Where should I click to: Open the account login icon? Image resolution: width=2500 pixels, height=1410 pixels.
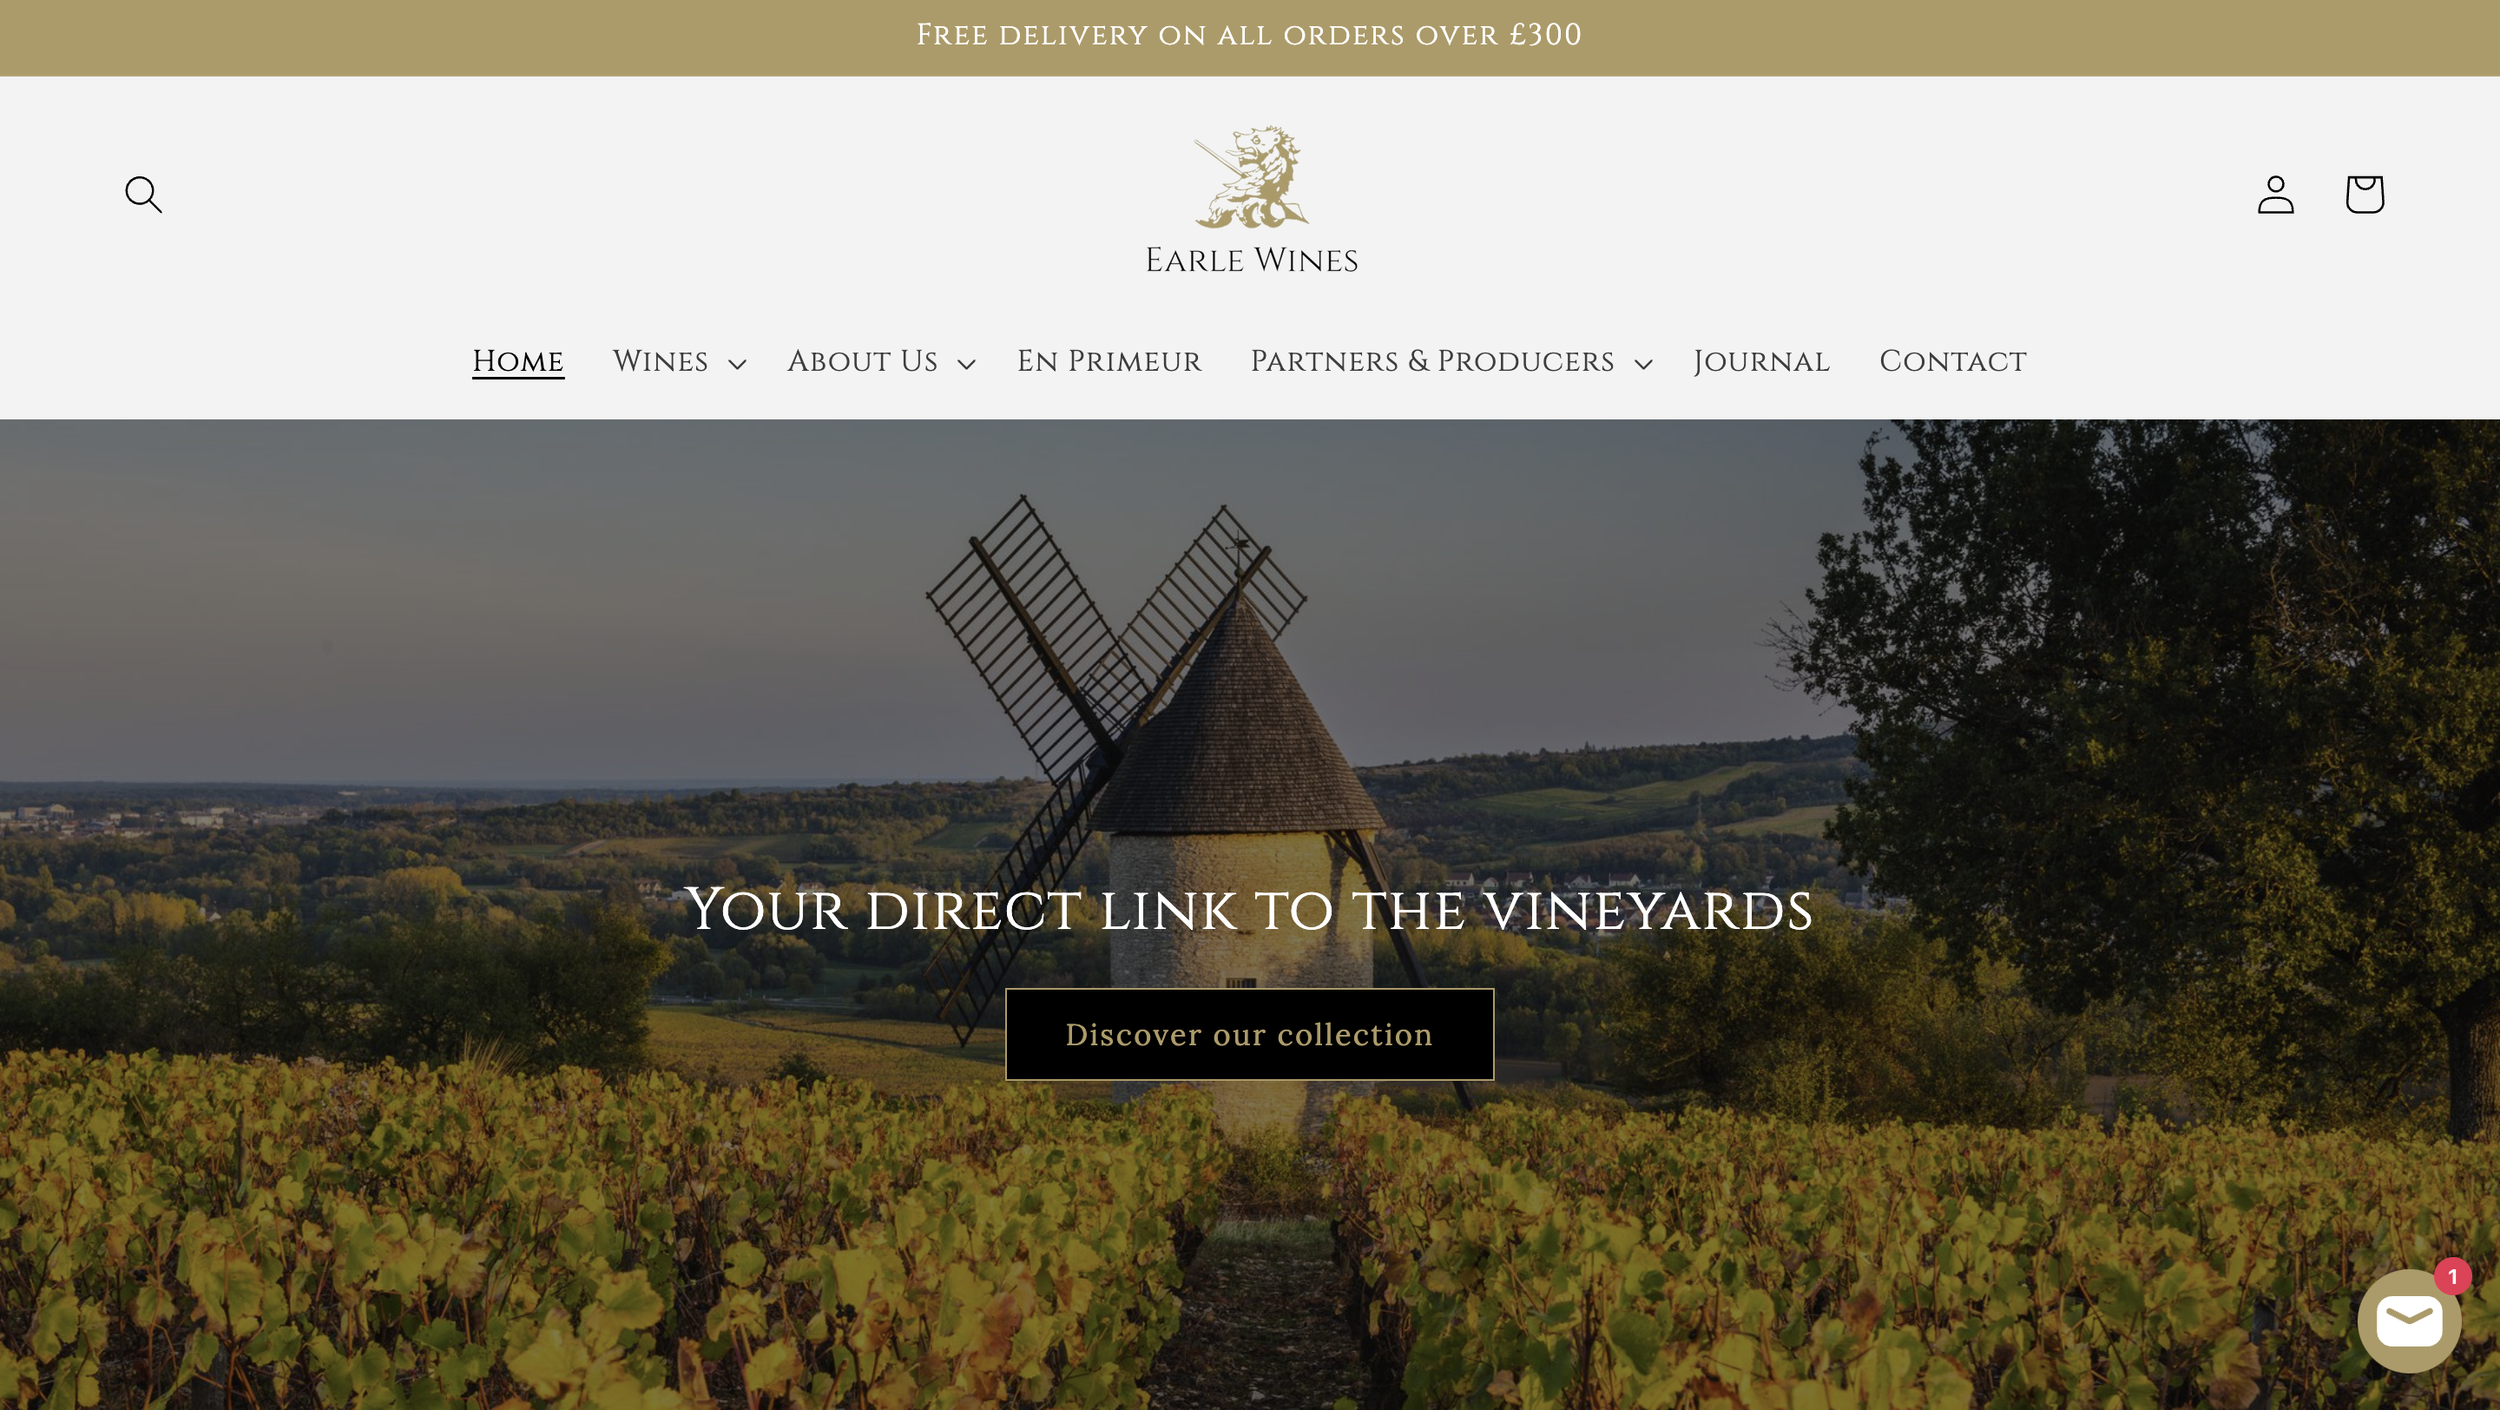click(x=2275, y=194)
